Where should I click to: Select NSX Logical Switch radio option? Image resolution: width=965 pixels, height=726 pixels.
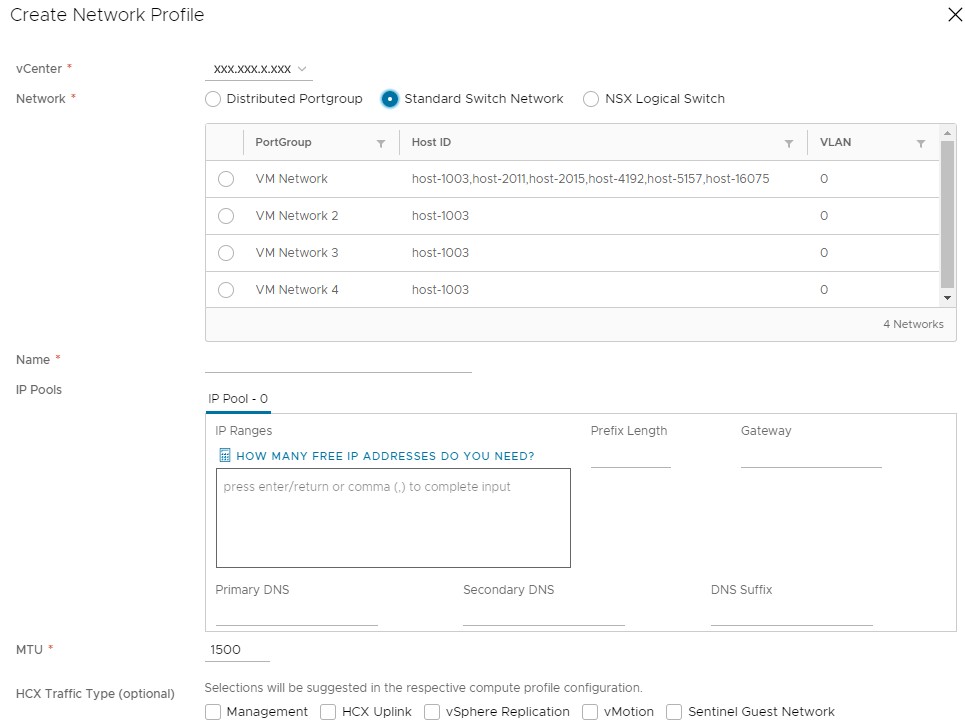click(x=591, y=99)
